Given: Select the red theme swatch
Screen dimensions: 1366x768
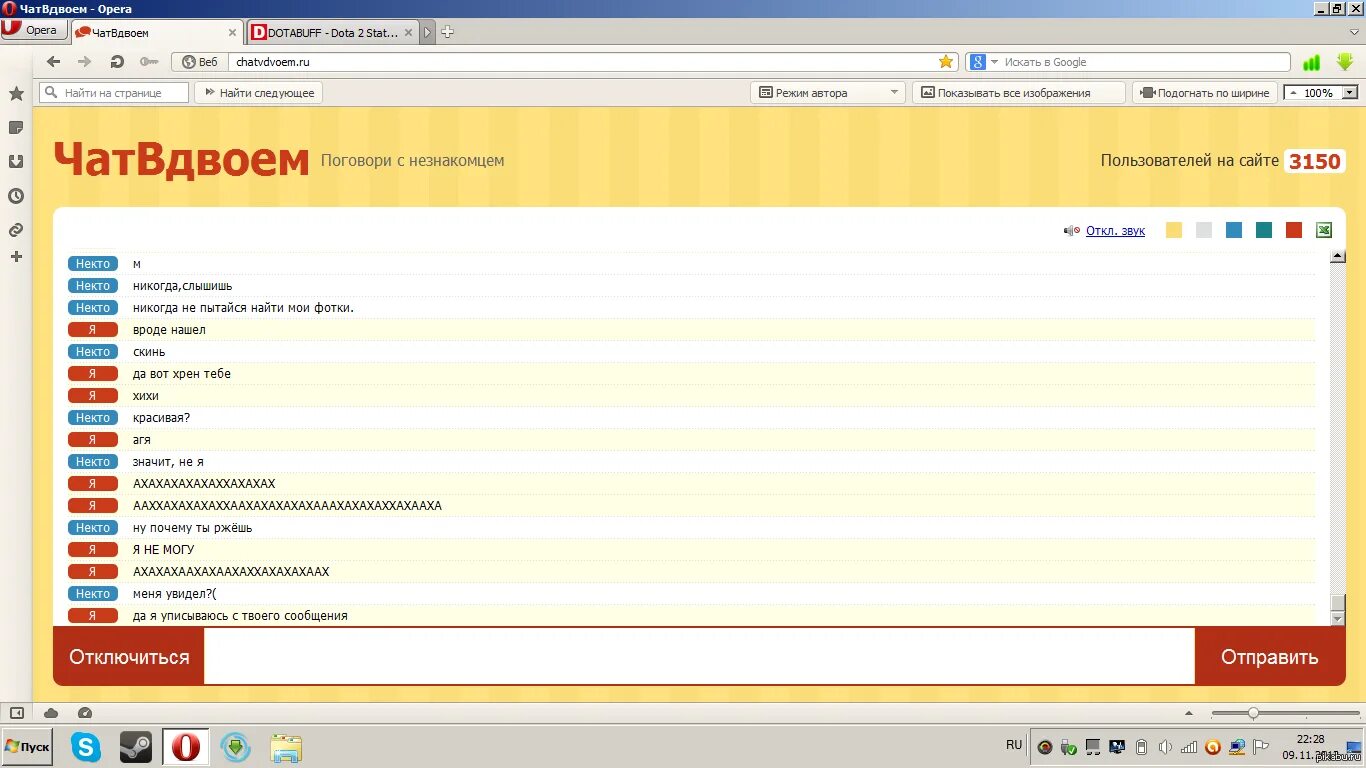Looking at the screenshot, I should pyautogui.click(x=1294, y=230).
